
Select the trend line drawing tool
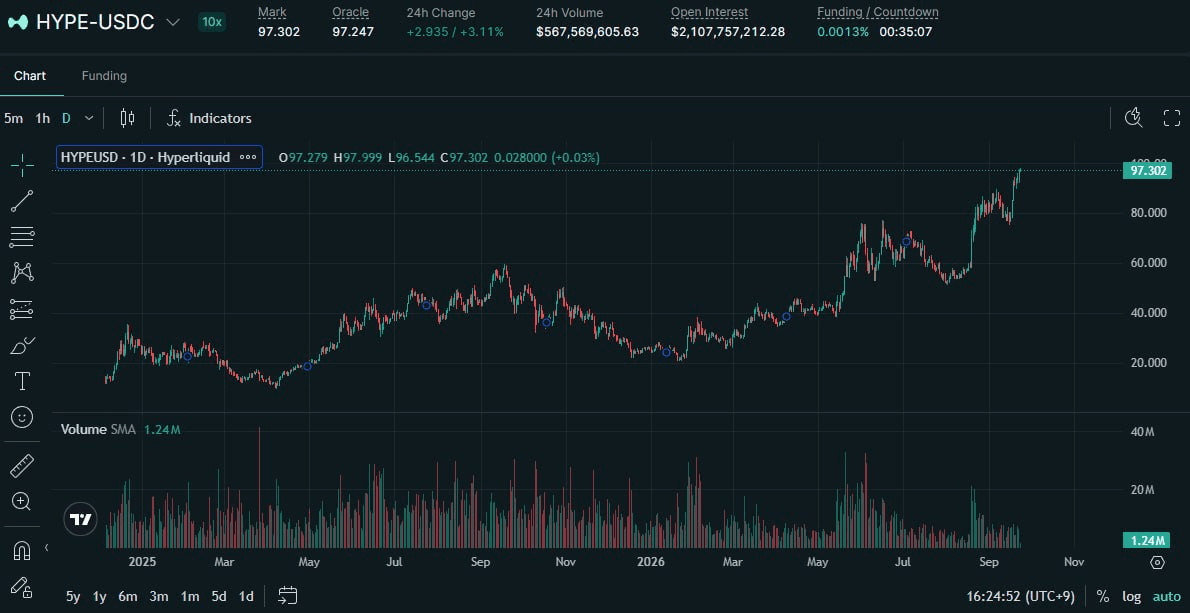22,201
